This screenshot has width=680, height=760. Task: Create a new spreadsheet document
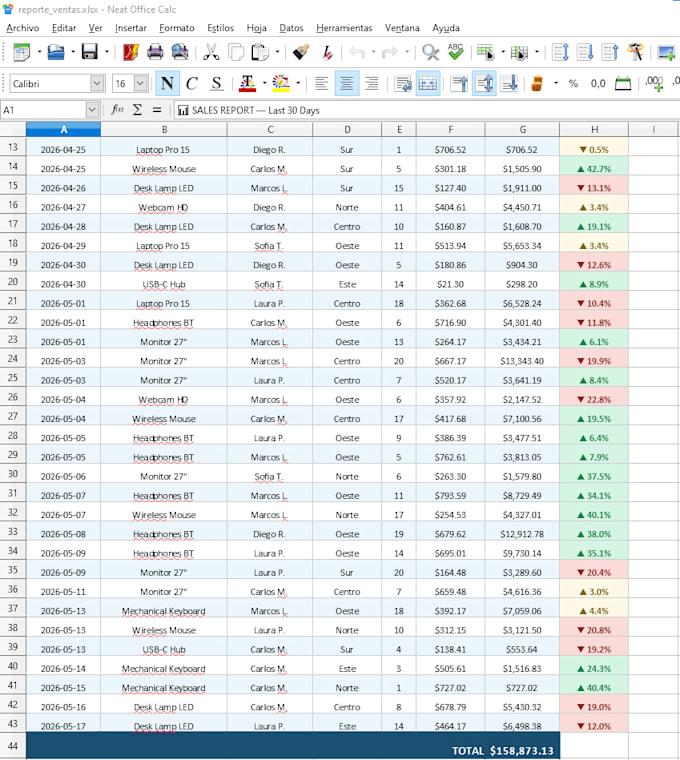point(21,52)
